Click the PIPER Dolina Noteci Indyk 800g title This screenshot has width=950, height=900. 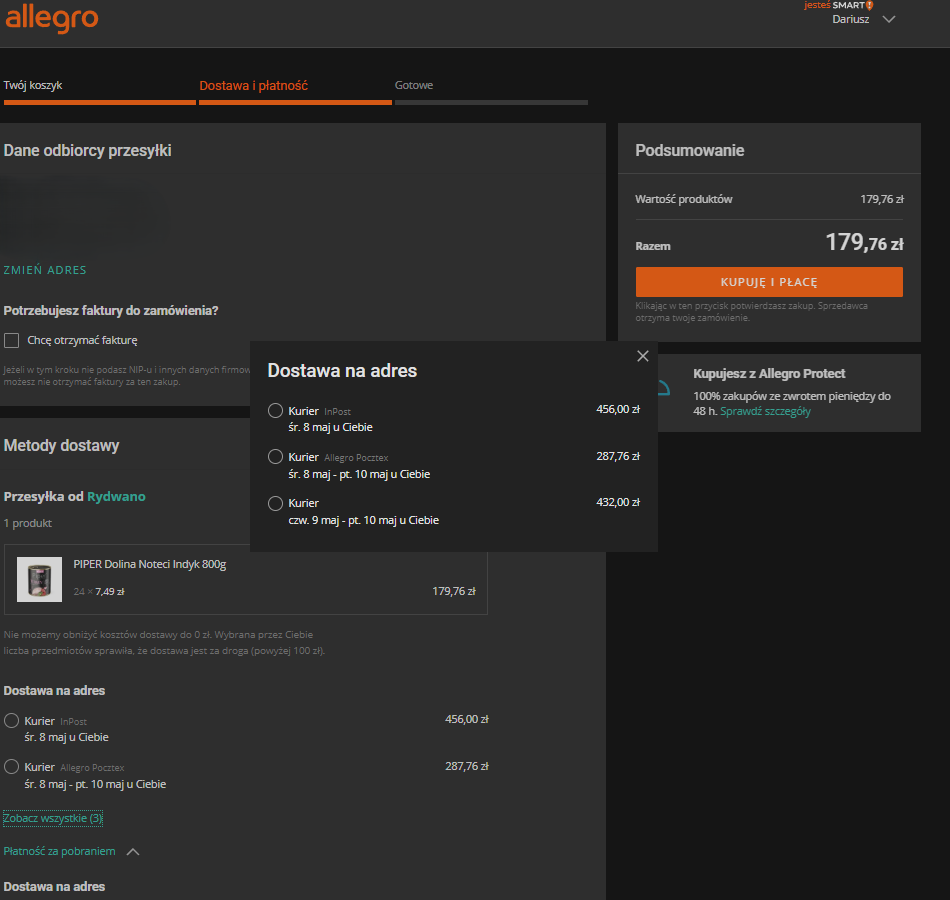[x=150, y=564]
